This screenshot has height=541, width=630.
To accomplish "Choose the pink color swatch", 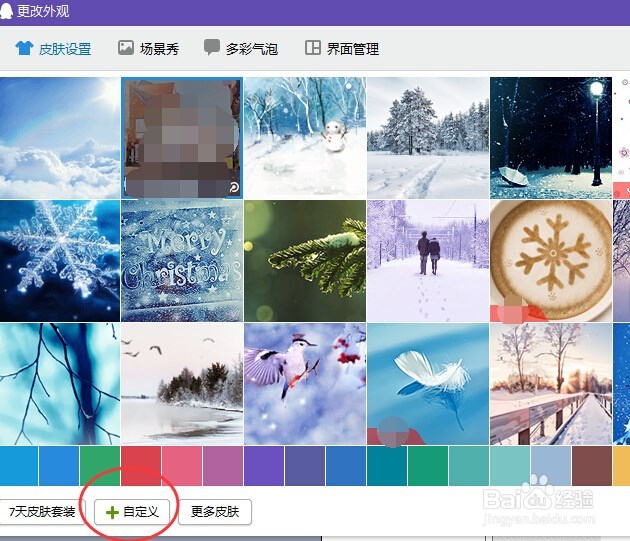I will coord(182,466).
